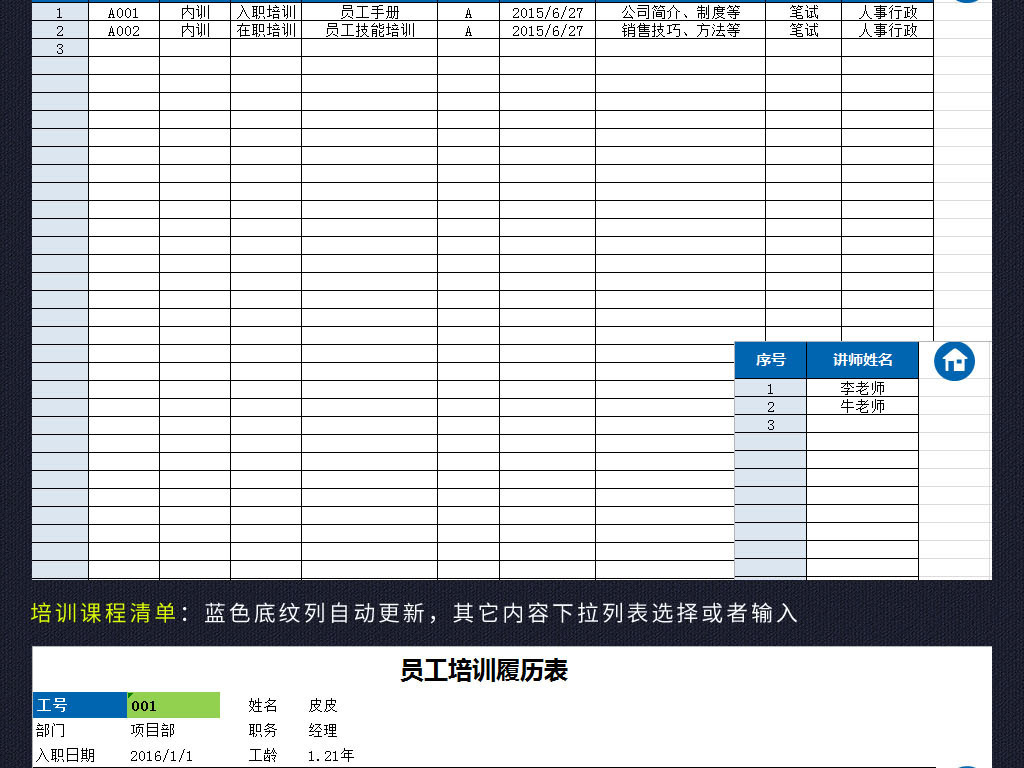Viewport: 1024px width, 768px height.
Task: Open the lecturer grade dropdown showing A
Action: 468,11
